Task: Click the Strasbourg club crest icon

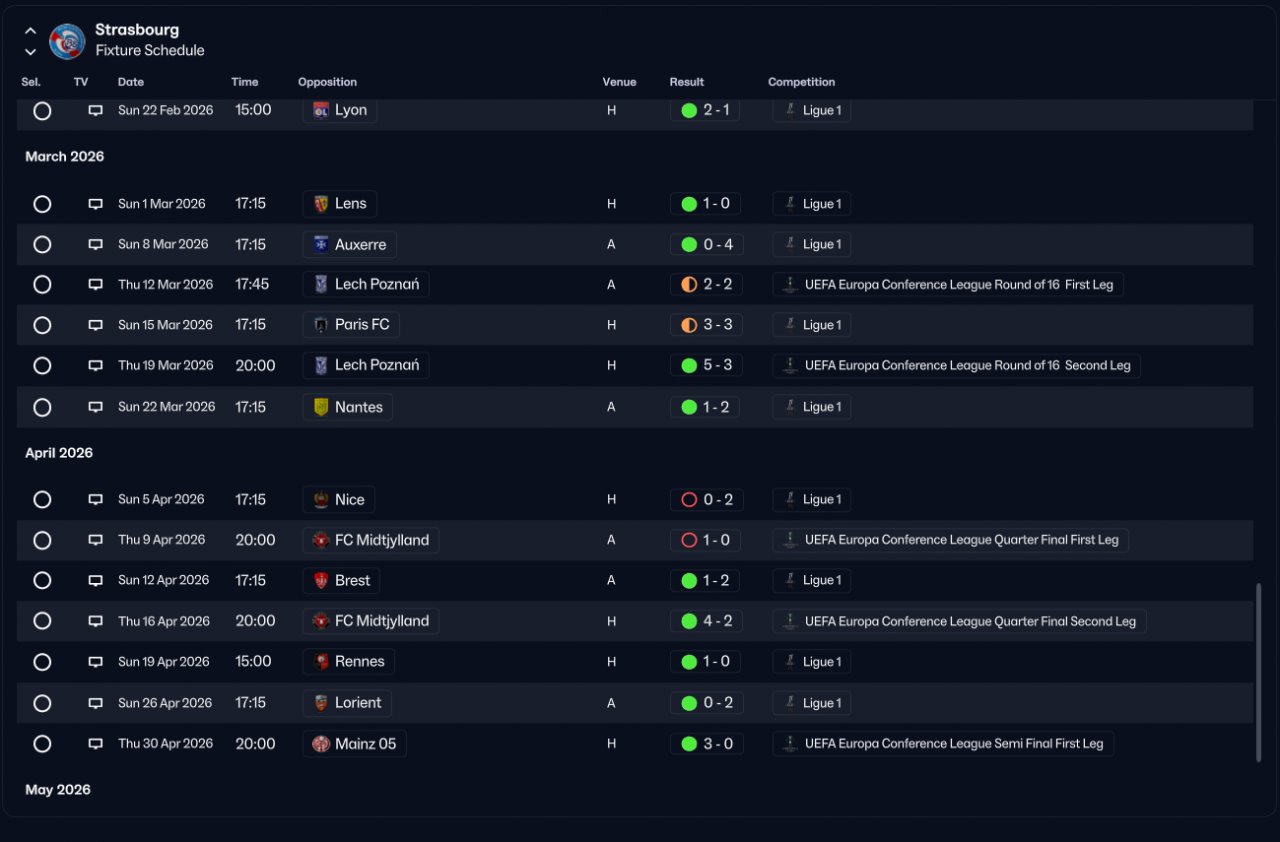Action: point(67,41)
